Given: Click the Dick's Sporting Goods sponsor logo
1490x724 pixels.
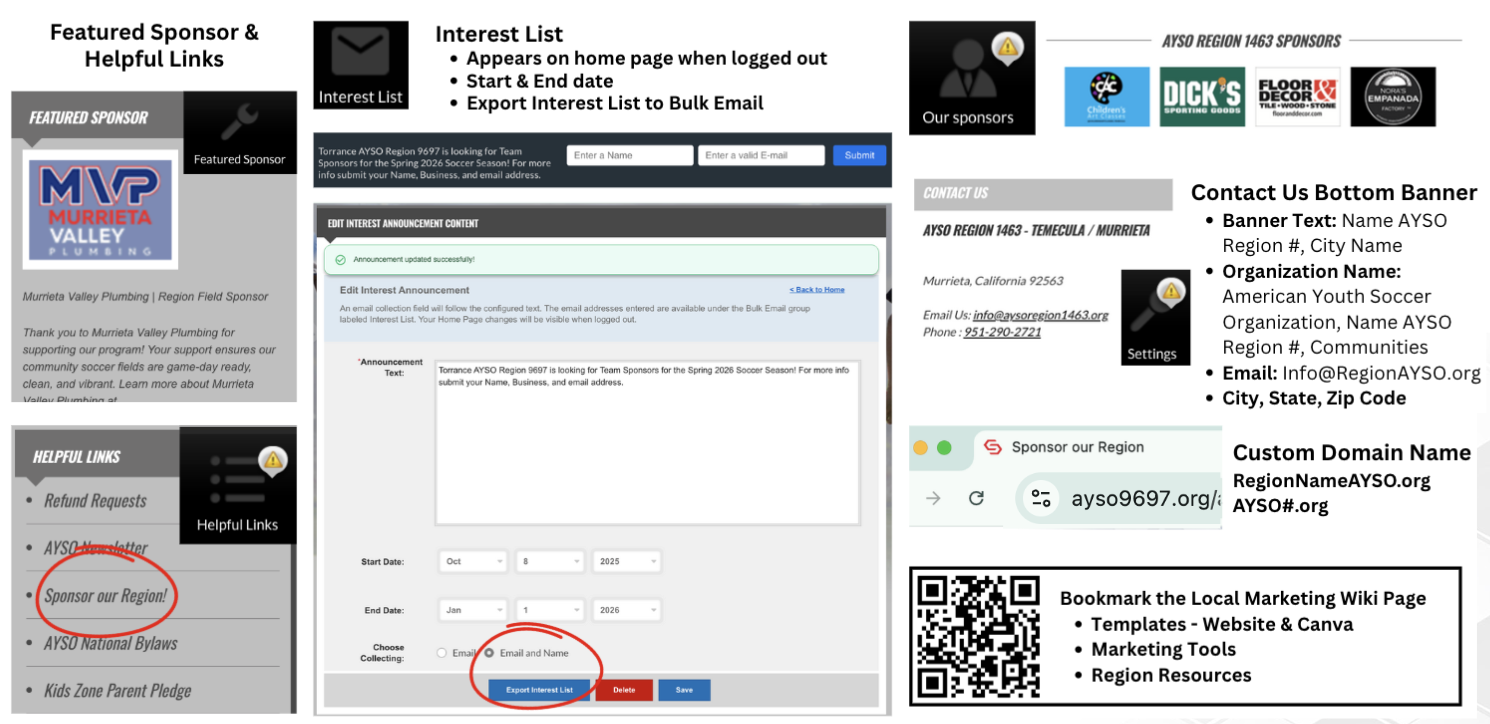Looking at the screenshot, I should [x=1202, y=97].
